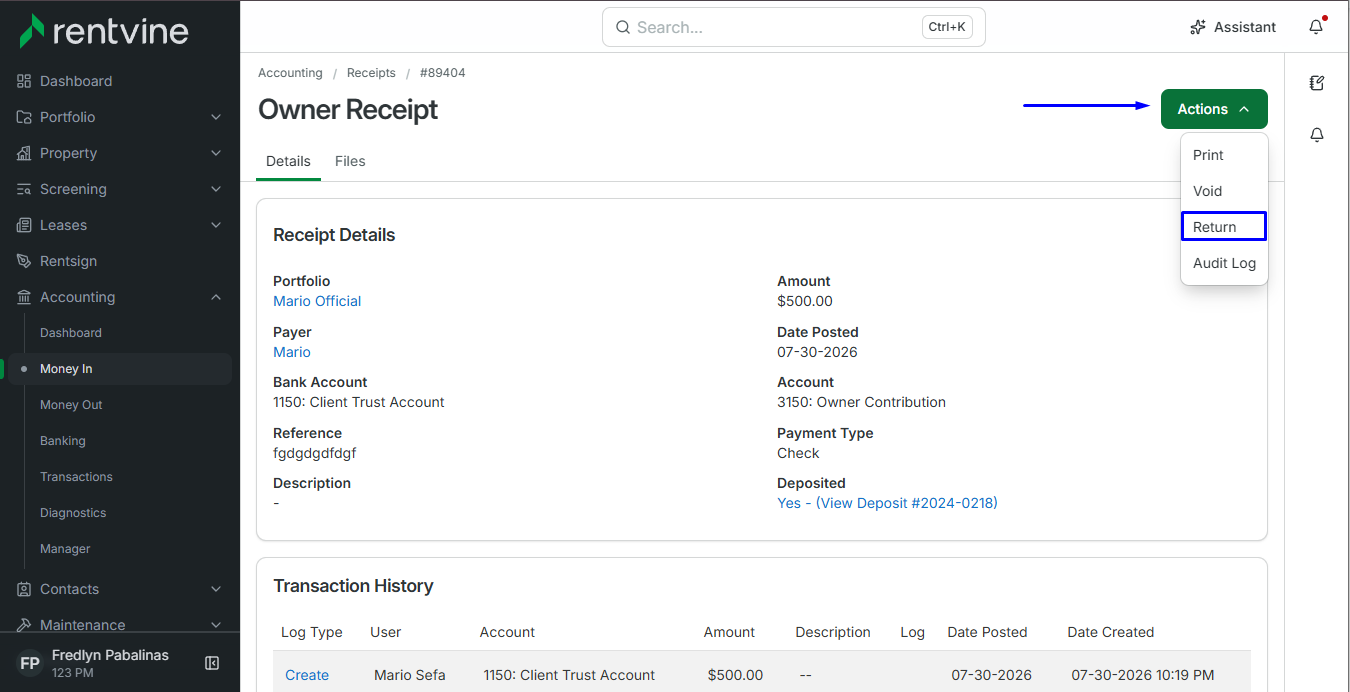The height and width of the screenshot is (692, 1350).
Task: Click 07-30-2026 10:19 PM date created cell
Action: (x=1143, y=675)
